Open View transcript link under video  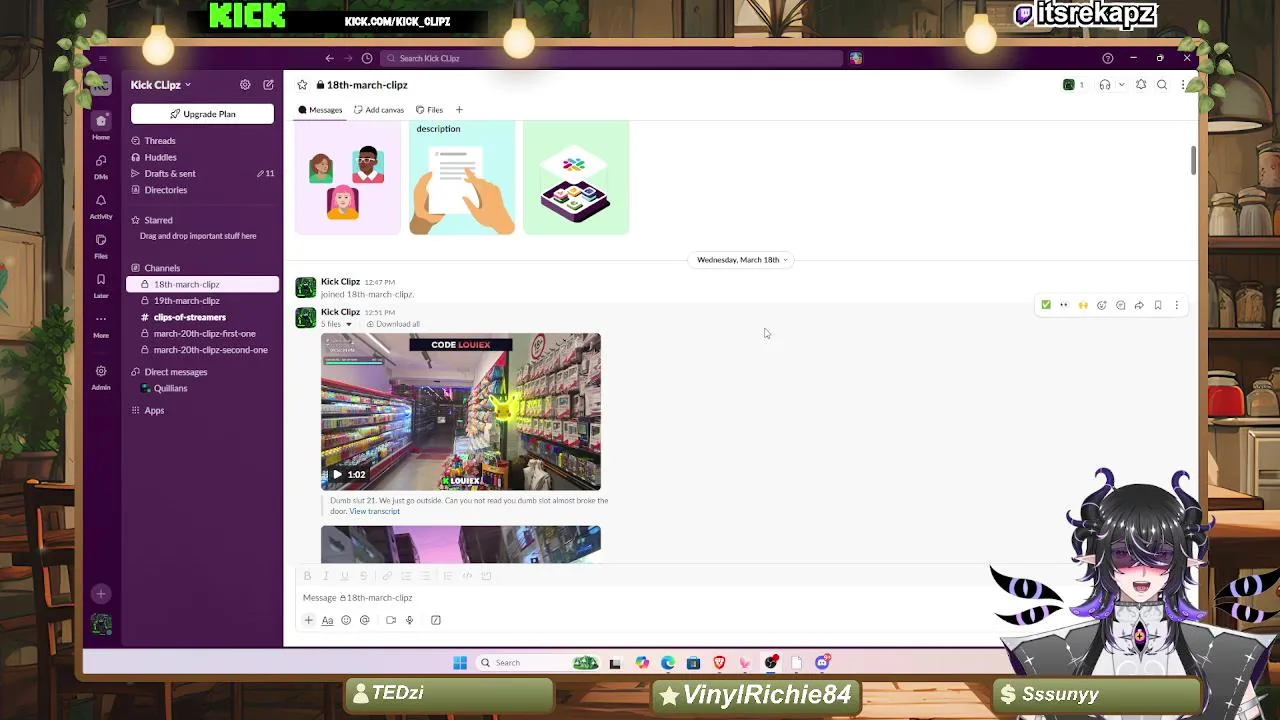pos(374,511)
